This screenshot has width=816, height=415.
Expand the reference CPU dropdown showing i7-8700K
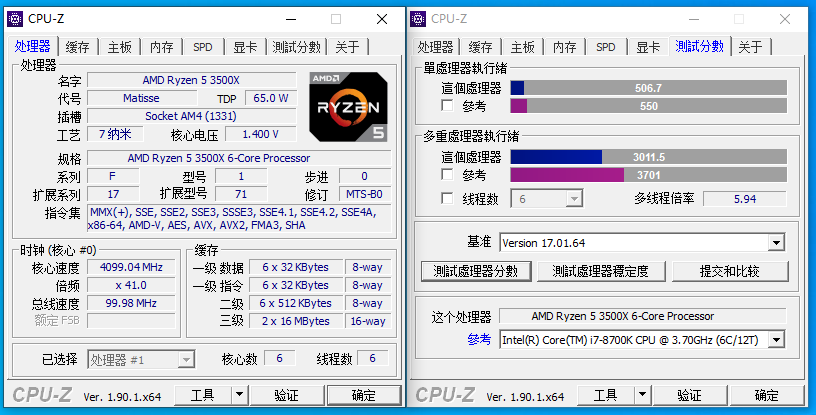pyautogui.click(x=776, y=340)
